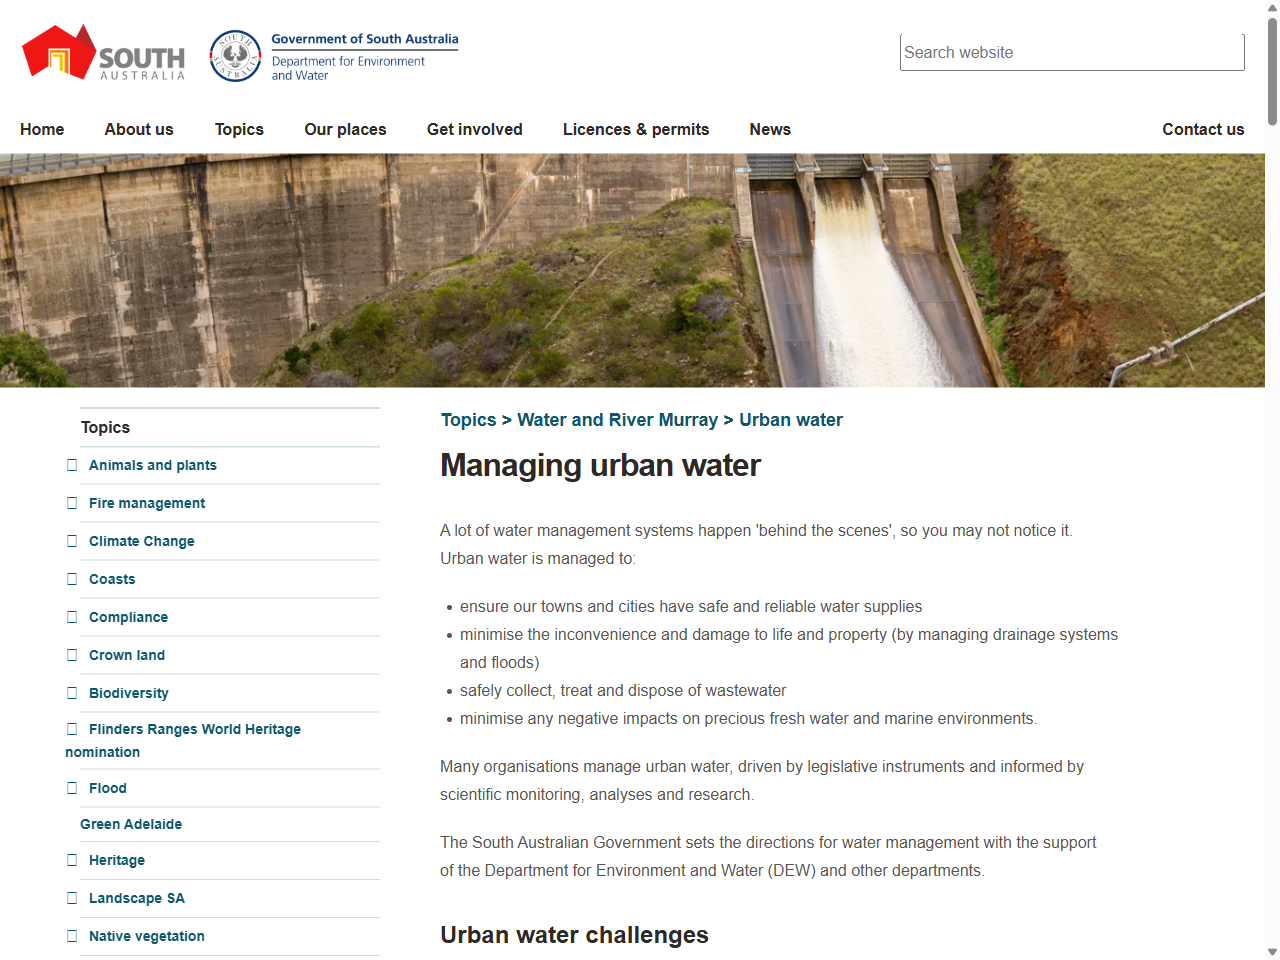
Task: Open the Green Adelaide page
Action: point(131,824)
